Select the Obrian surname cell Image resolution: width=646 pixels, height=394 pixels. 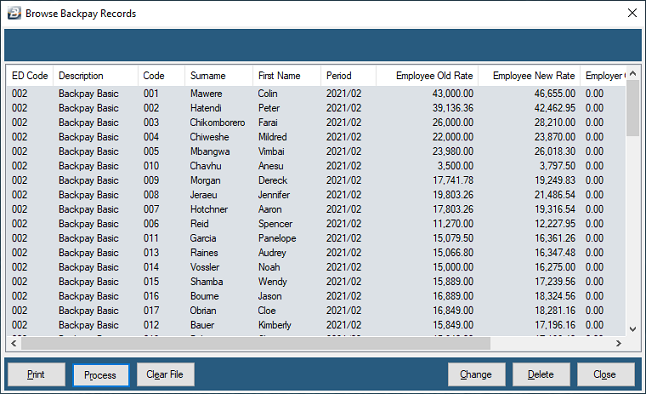click(203, 310)
